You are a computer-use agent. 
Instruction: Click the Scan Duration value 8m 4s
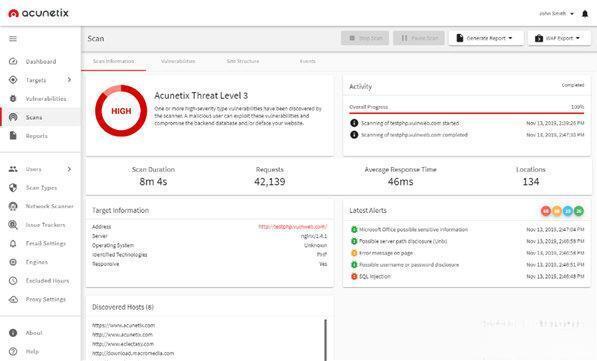point(153,182)
